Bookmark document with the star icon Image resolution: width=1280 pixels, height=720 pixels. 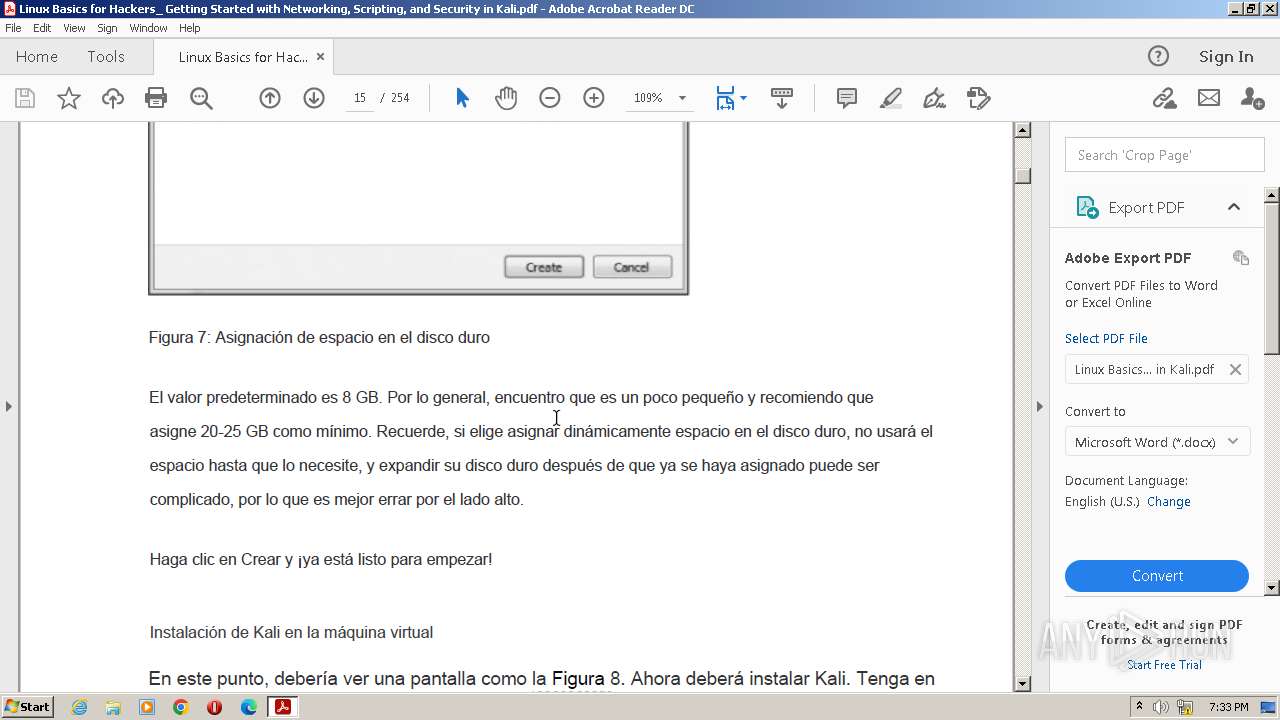pyautogui.click(x=69, y=98)
